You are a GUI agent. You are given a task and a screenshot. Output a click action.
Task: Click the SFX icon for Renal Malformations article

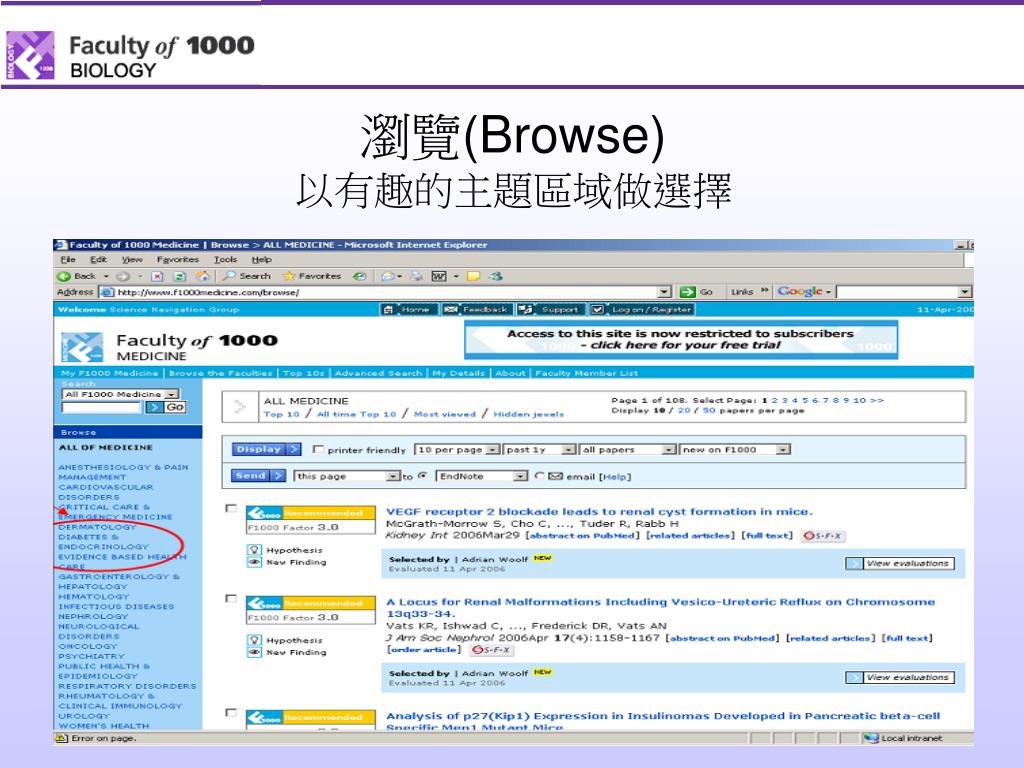point(492,650)
